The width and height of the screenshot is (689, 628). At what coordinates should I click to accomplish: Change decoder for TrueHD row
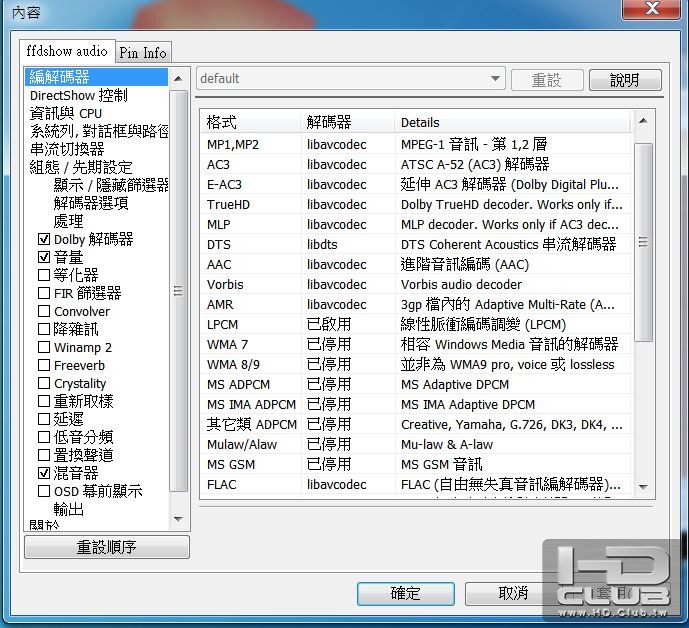[348, 204]
